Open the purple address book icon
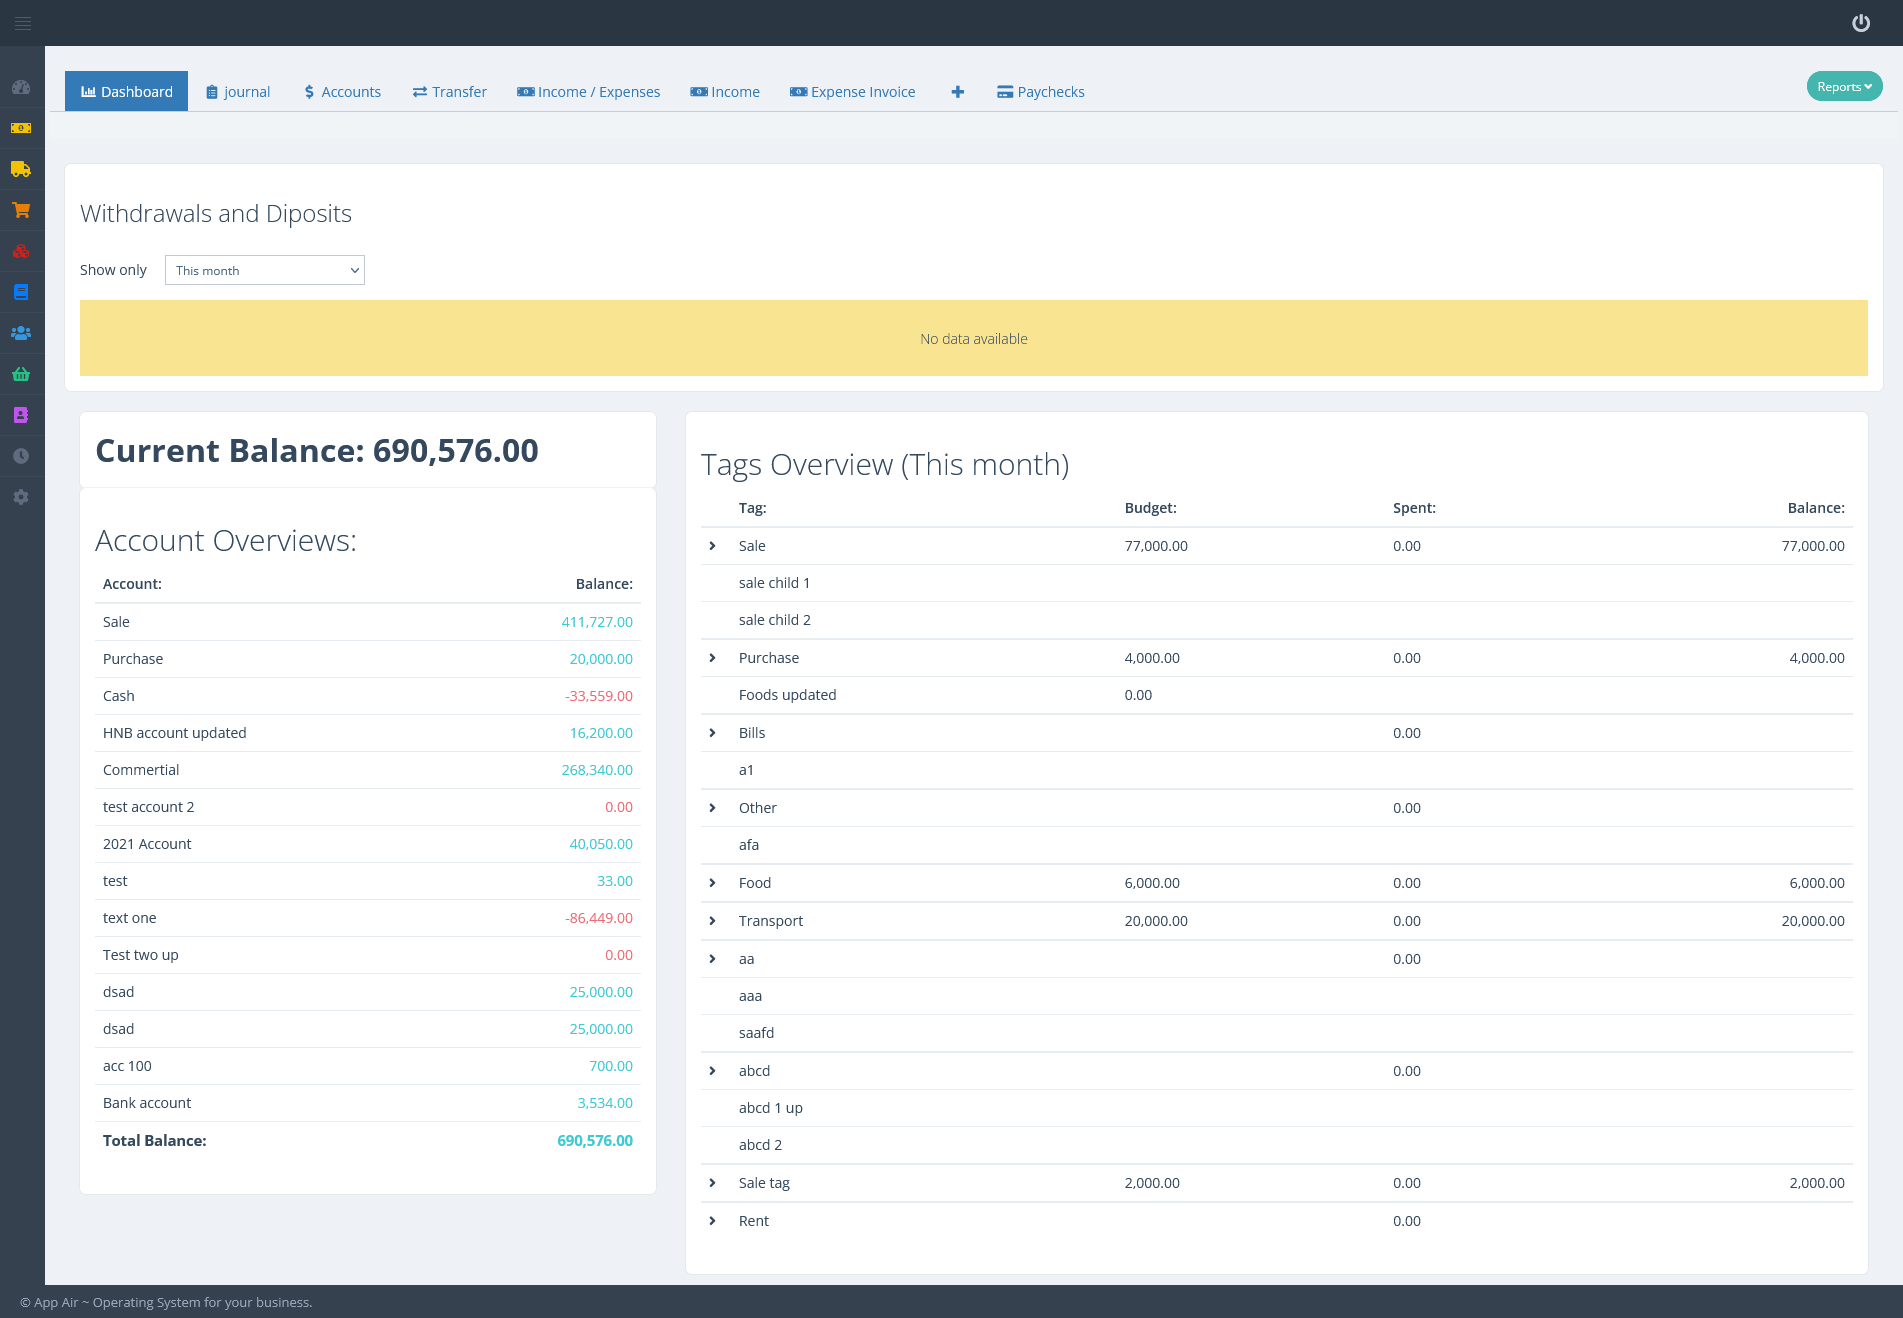The height and width of the screenshot is (1318, 1903). 21,415
